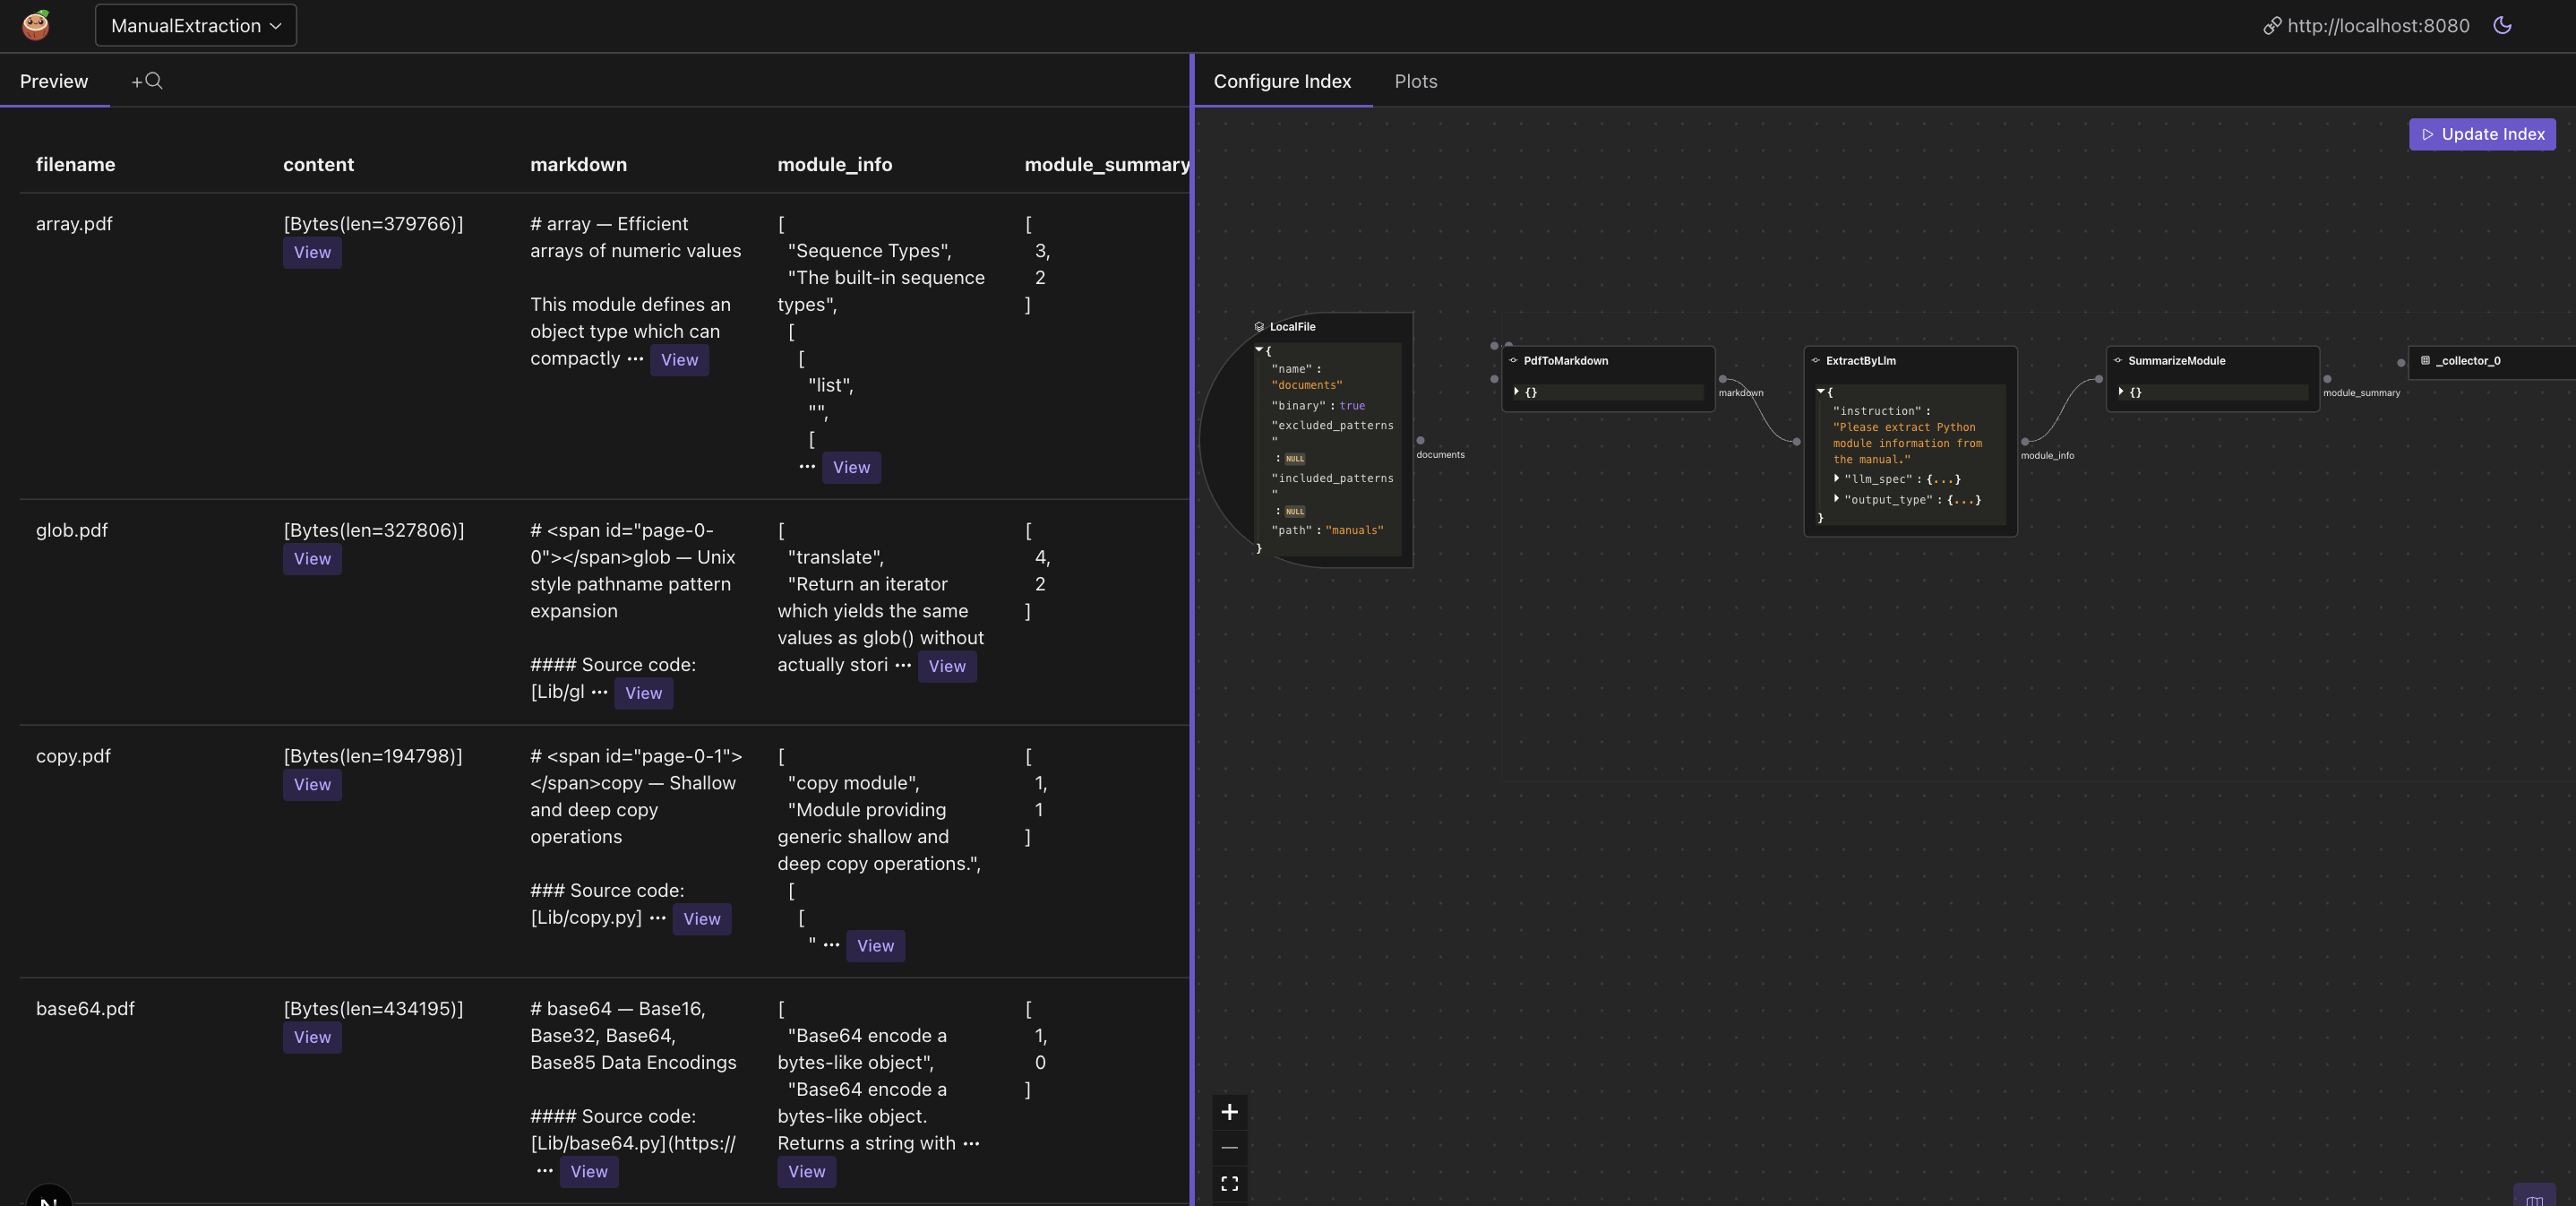2576x1206 pixels.
Task: Open the ManualExtraction flow dropdown
Action: (196, 26)
